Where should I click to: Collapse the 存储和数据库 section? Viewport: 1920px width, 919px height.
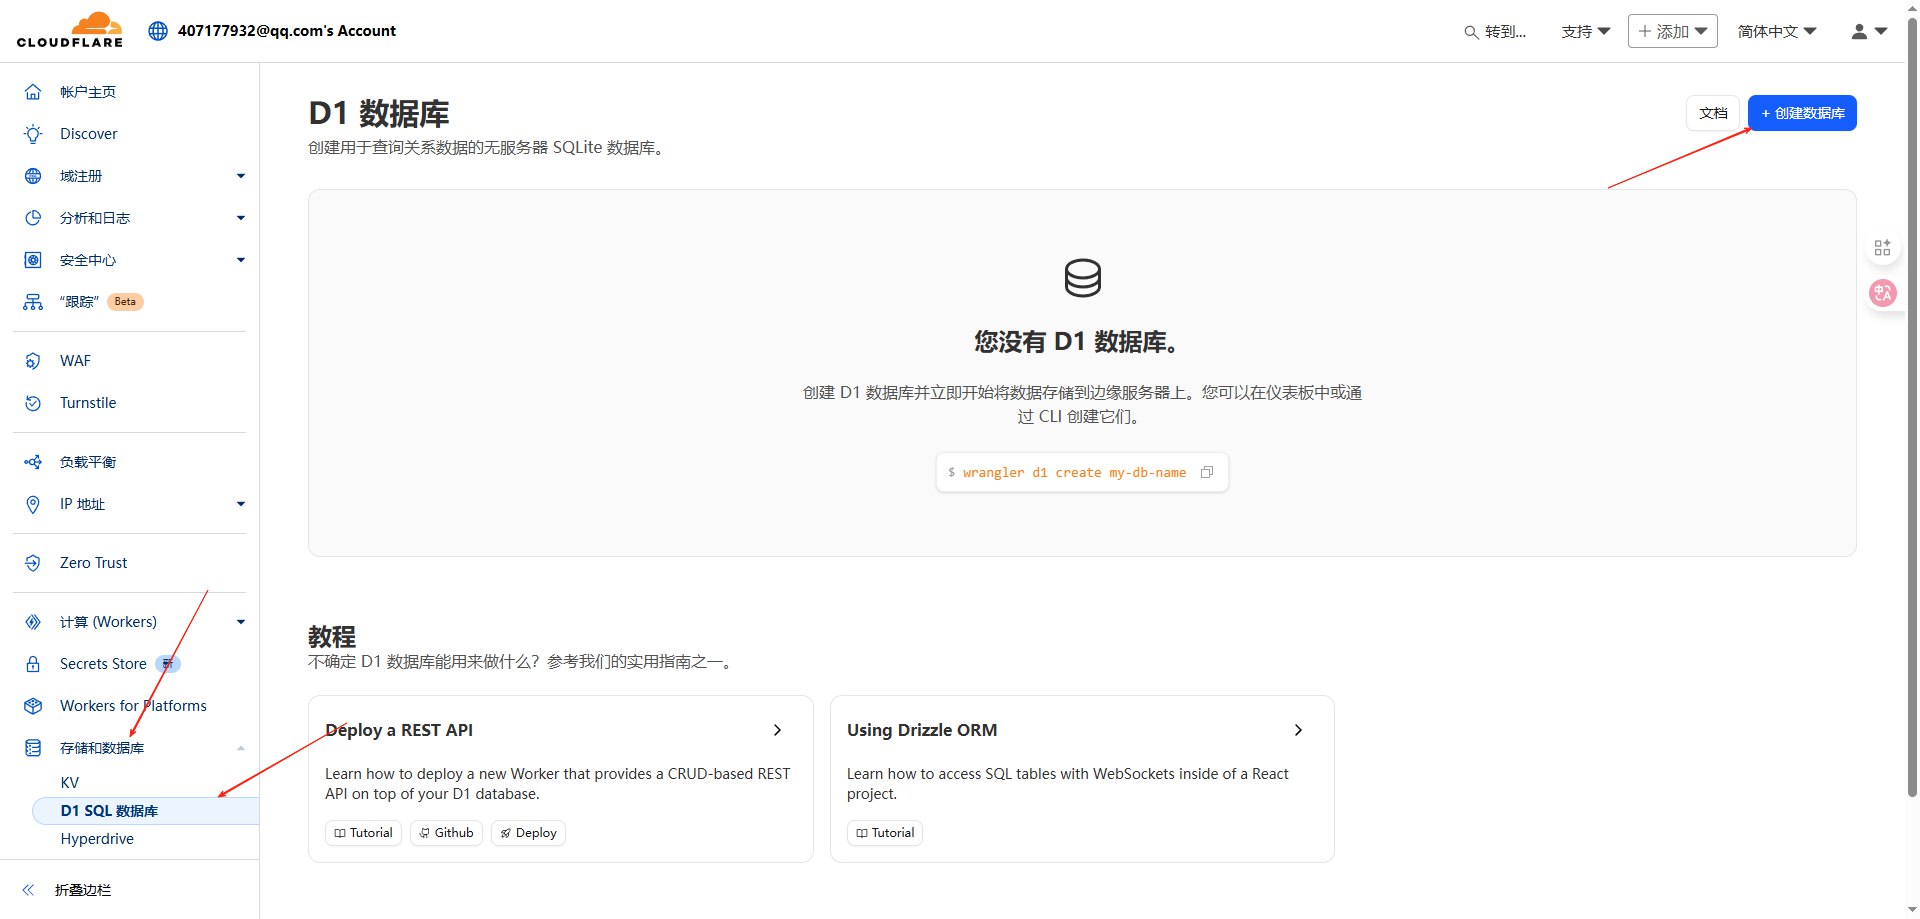[x=240, y=748]
